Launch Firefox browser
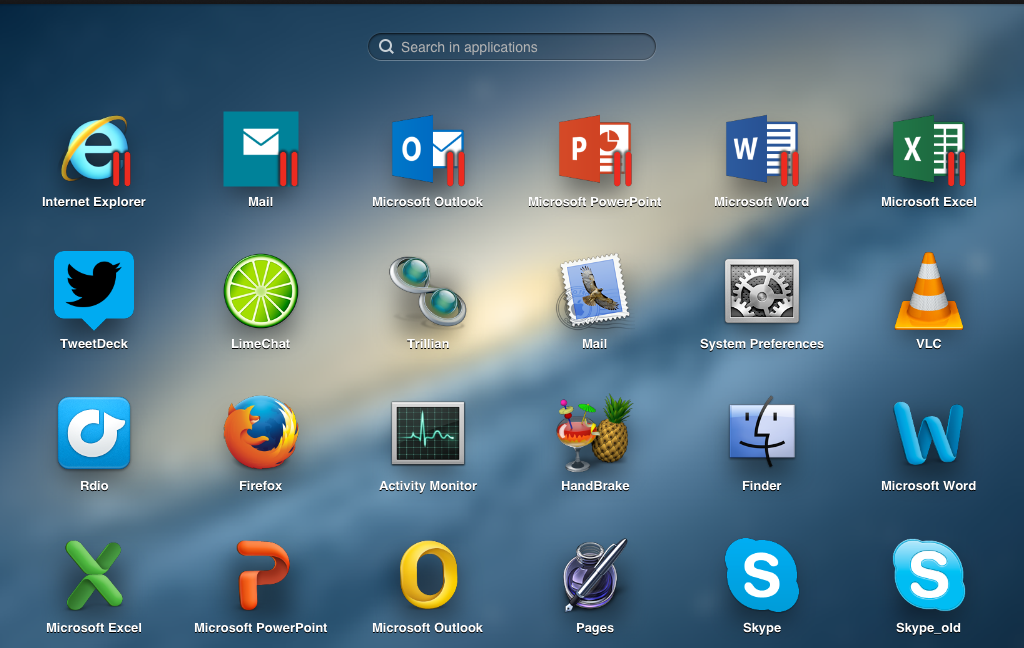This screenshot has height=648, width=1024. pos(260,433)
